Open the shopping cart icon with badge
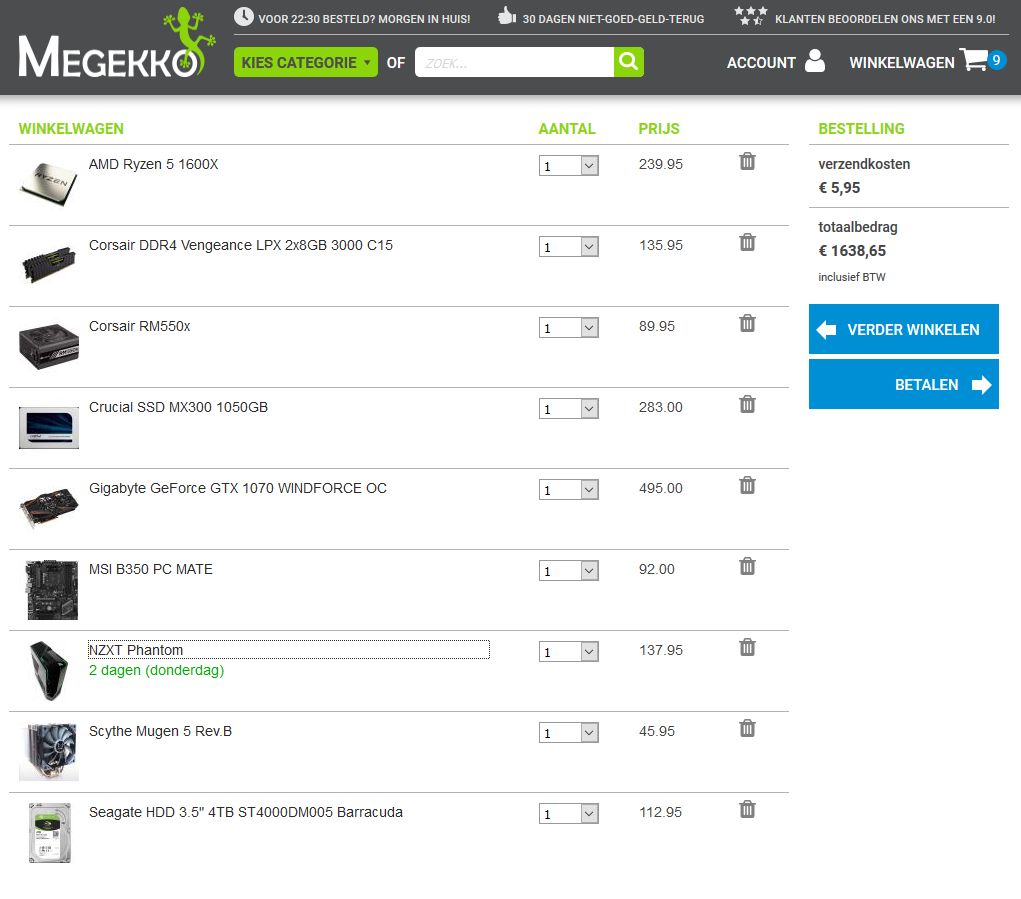This screenshot has width=1021, height=899. (x=983, y=60)
